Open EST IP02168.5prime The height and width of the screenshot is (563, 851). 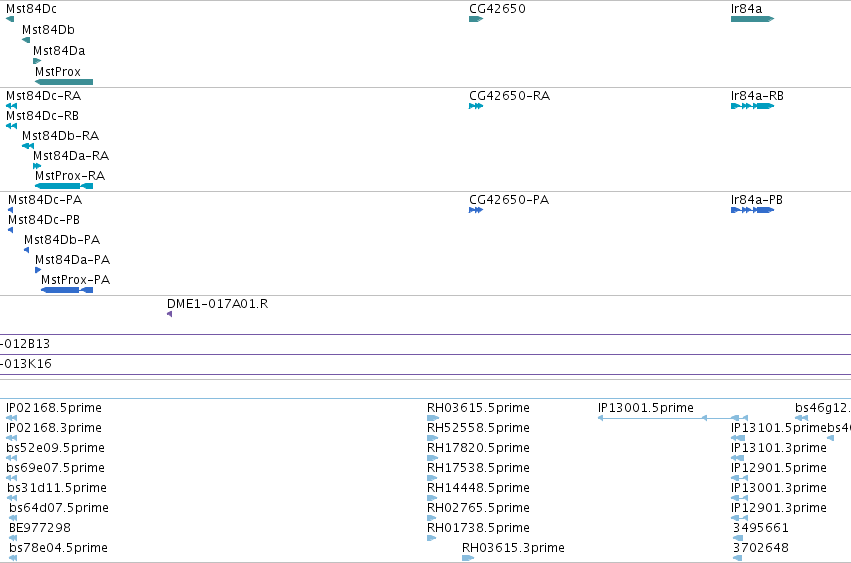54,408
